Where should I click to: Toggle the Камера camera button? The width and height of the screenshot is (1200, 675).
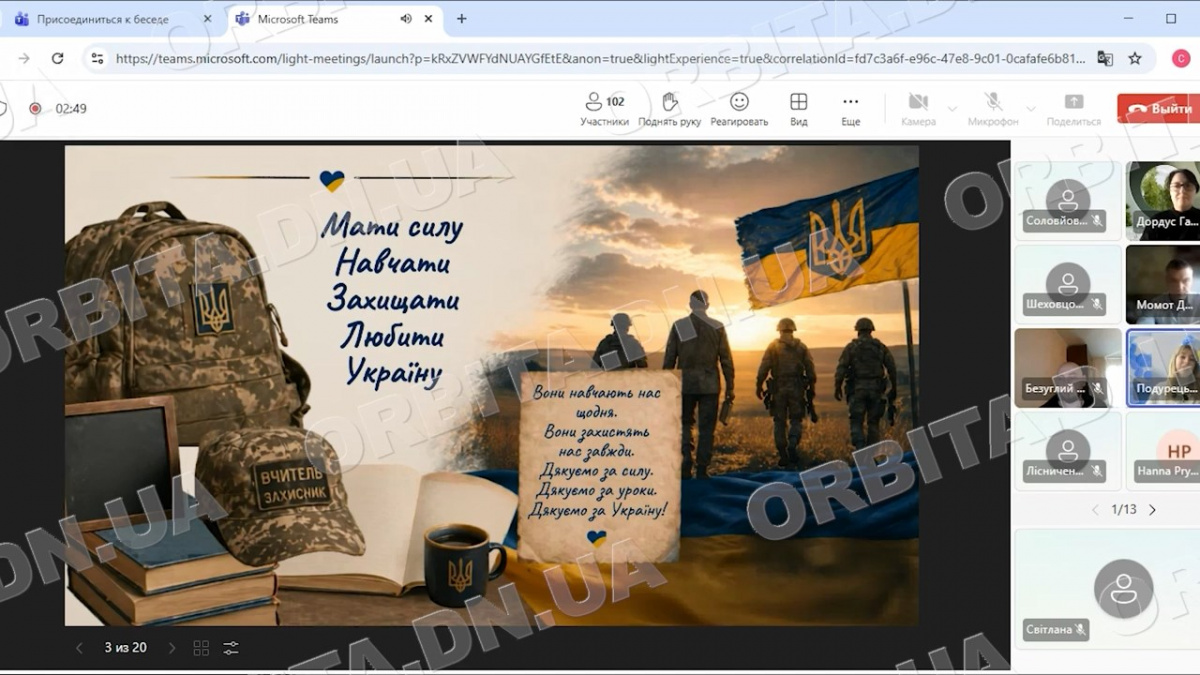[918, 109]
